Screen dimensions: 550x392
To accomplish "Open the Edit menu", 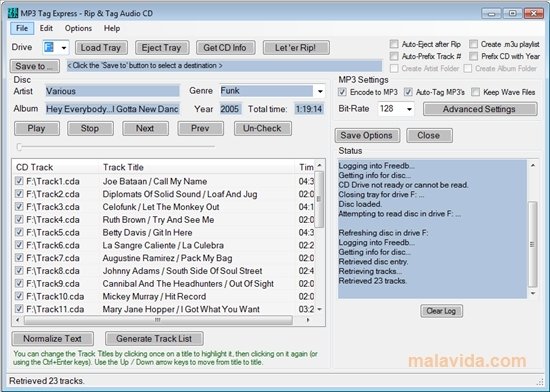I will click(x=46, y=28).
